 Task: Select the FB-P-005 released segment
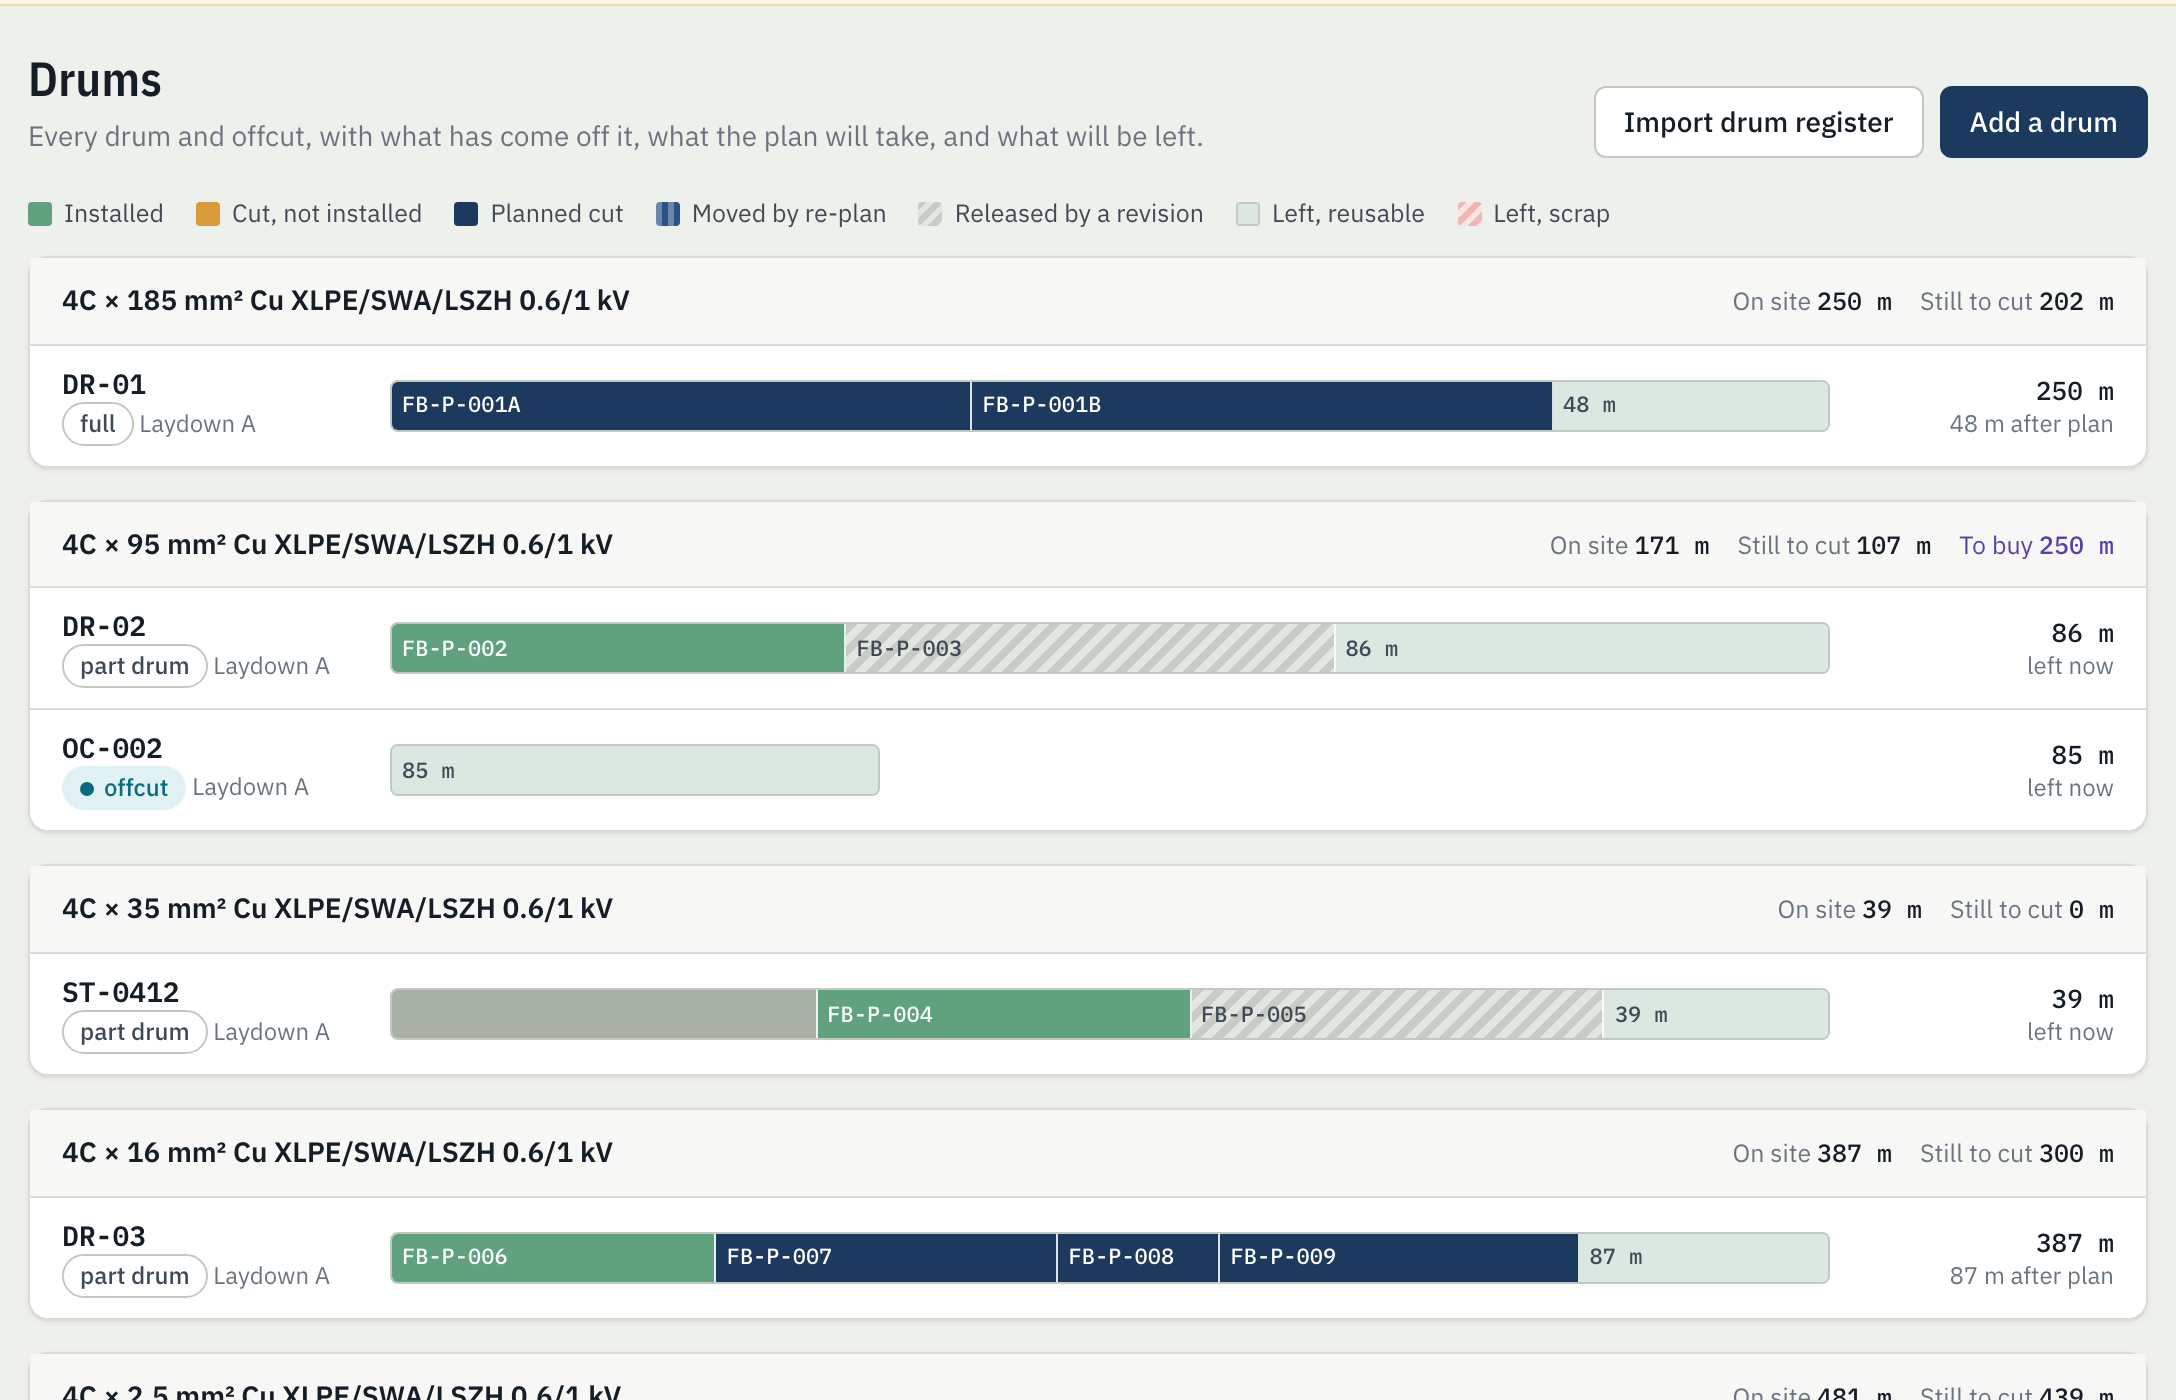point(1397,1014)
